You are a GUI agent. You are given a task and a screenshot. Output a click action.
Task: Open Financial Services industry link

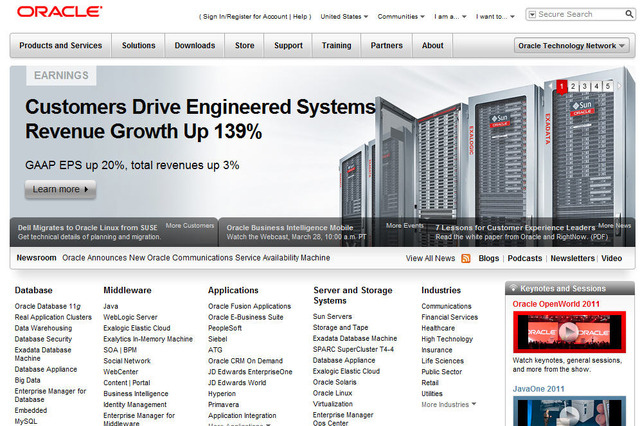tap(449, 317)
